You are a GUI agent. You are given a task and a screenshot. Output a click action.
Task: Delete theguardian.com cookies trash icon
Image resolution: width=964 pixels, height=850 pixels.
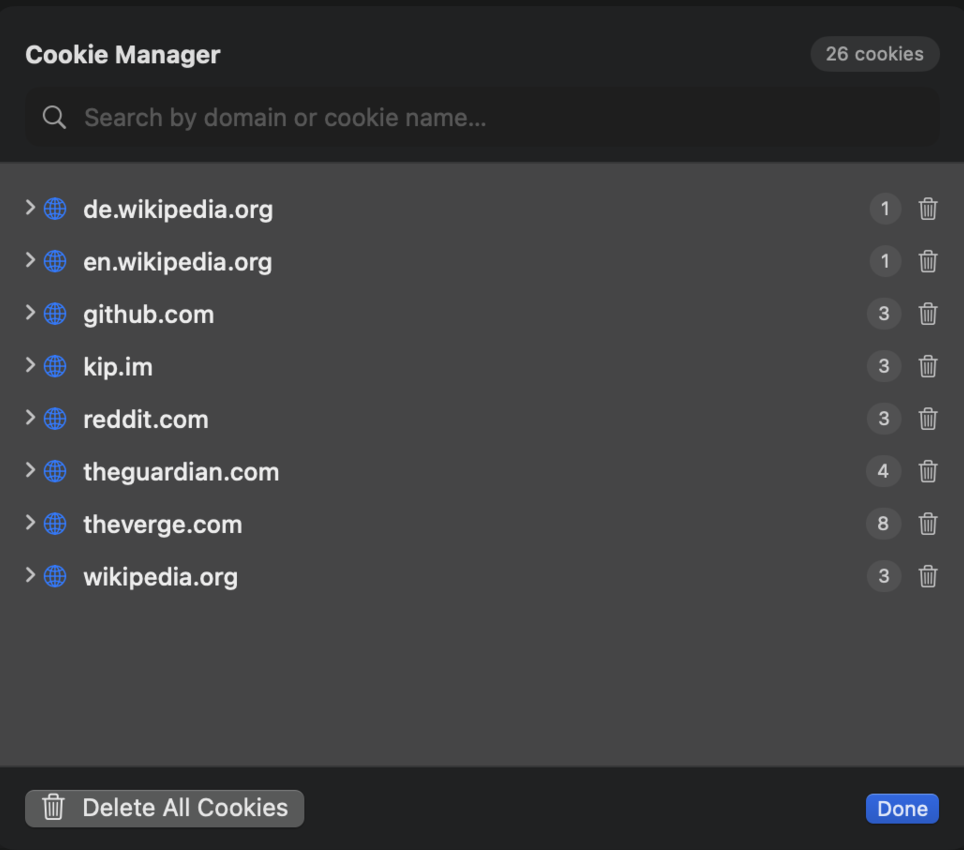tap(928, 471)
